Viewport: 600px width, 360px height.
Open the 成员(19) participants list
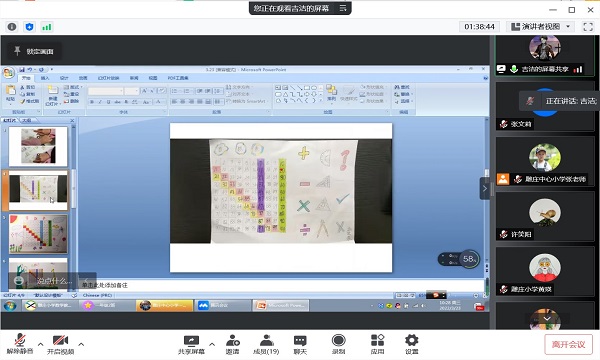[x=266, y=344]
